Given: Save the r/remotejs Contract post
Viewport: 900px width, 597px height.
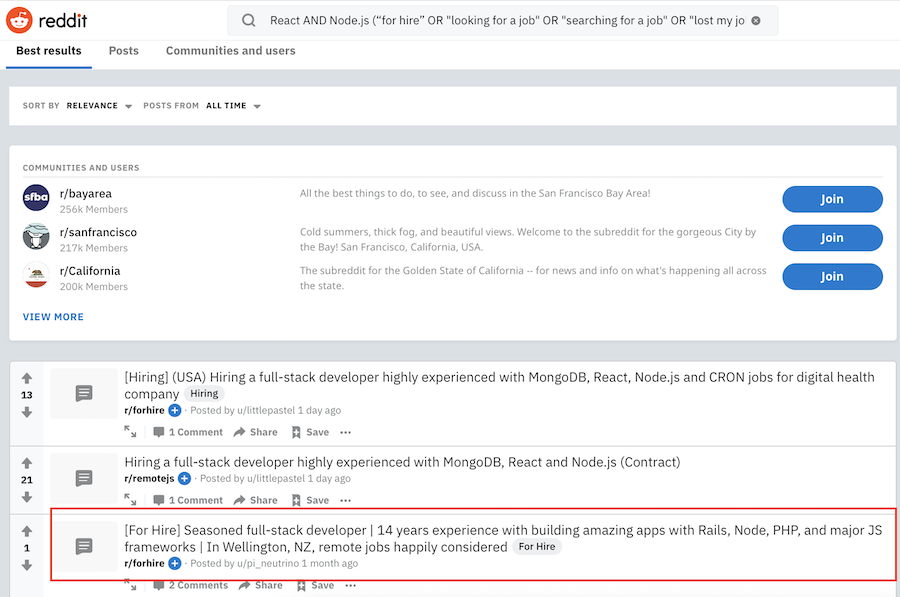Looking at the screenshot, I should (310, 500).
